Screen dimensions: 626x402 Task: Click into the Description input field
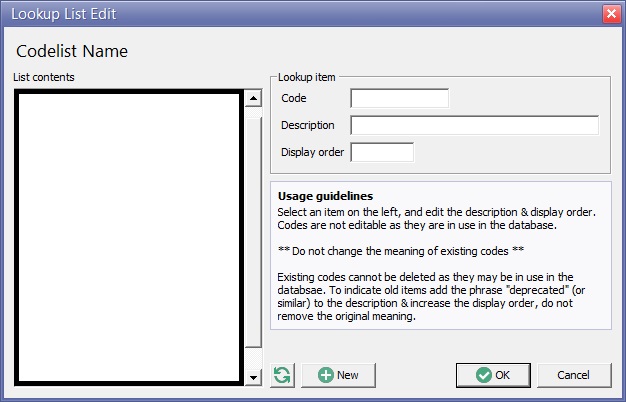point(474,125)
